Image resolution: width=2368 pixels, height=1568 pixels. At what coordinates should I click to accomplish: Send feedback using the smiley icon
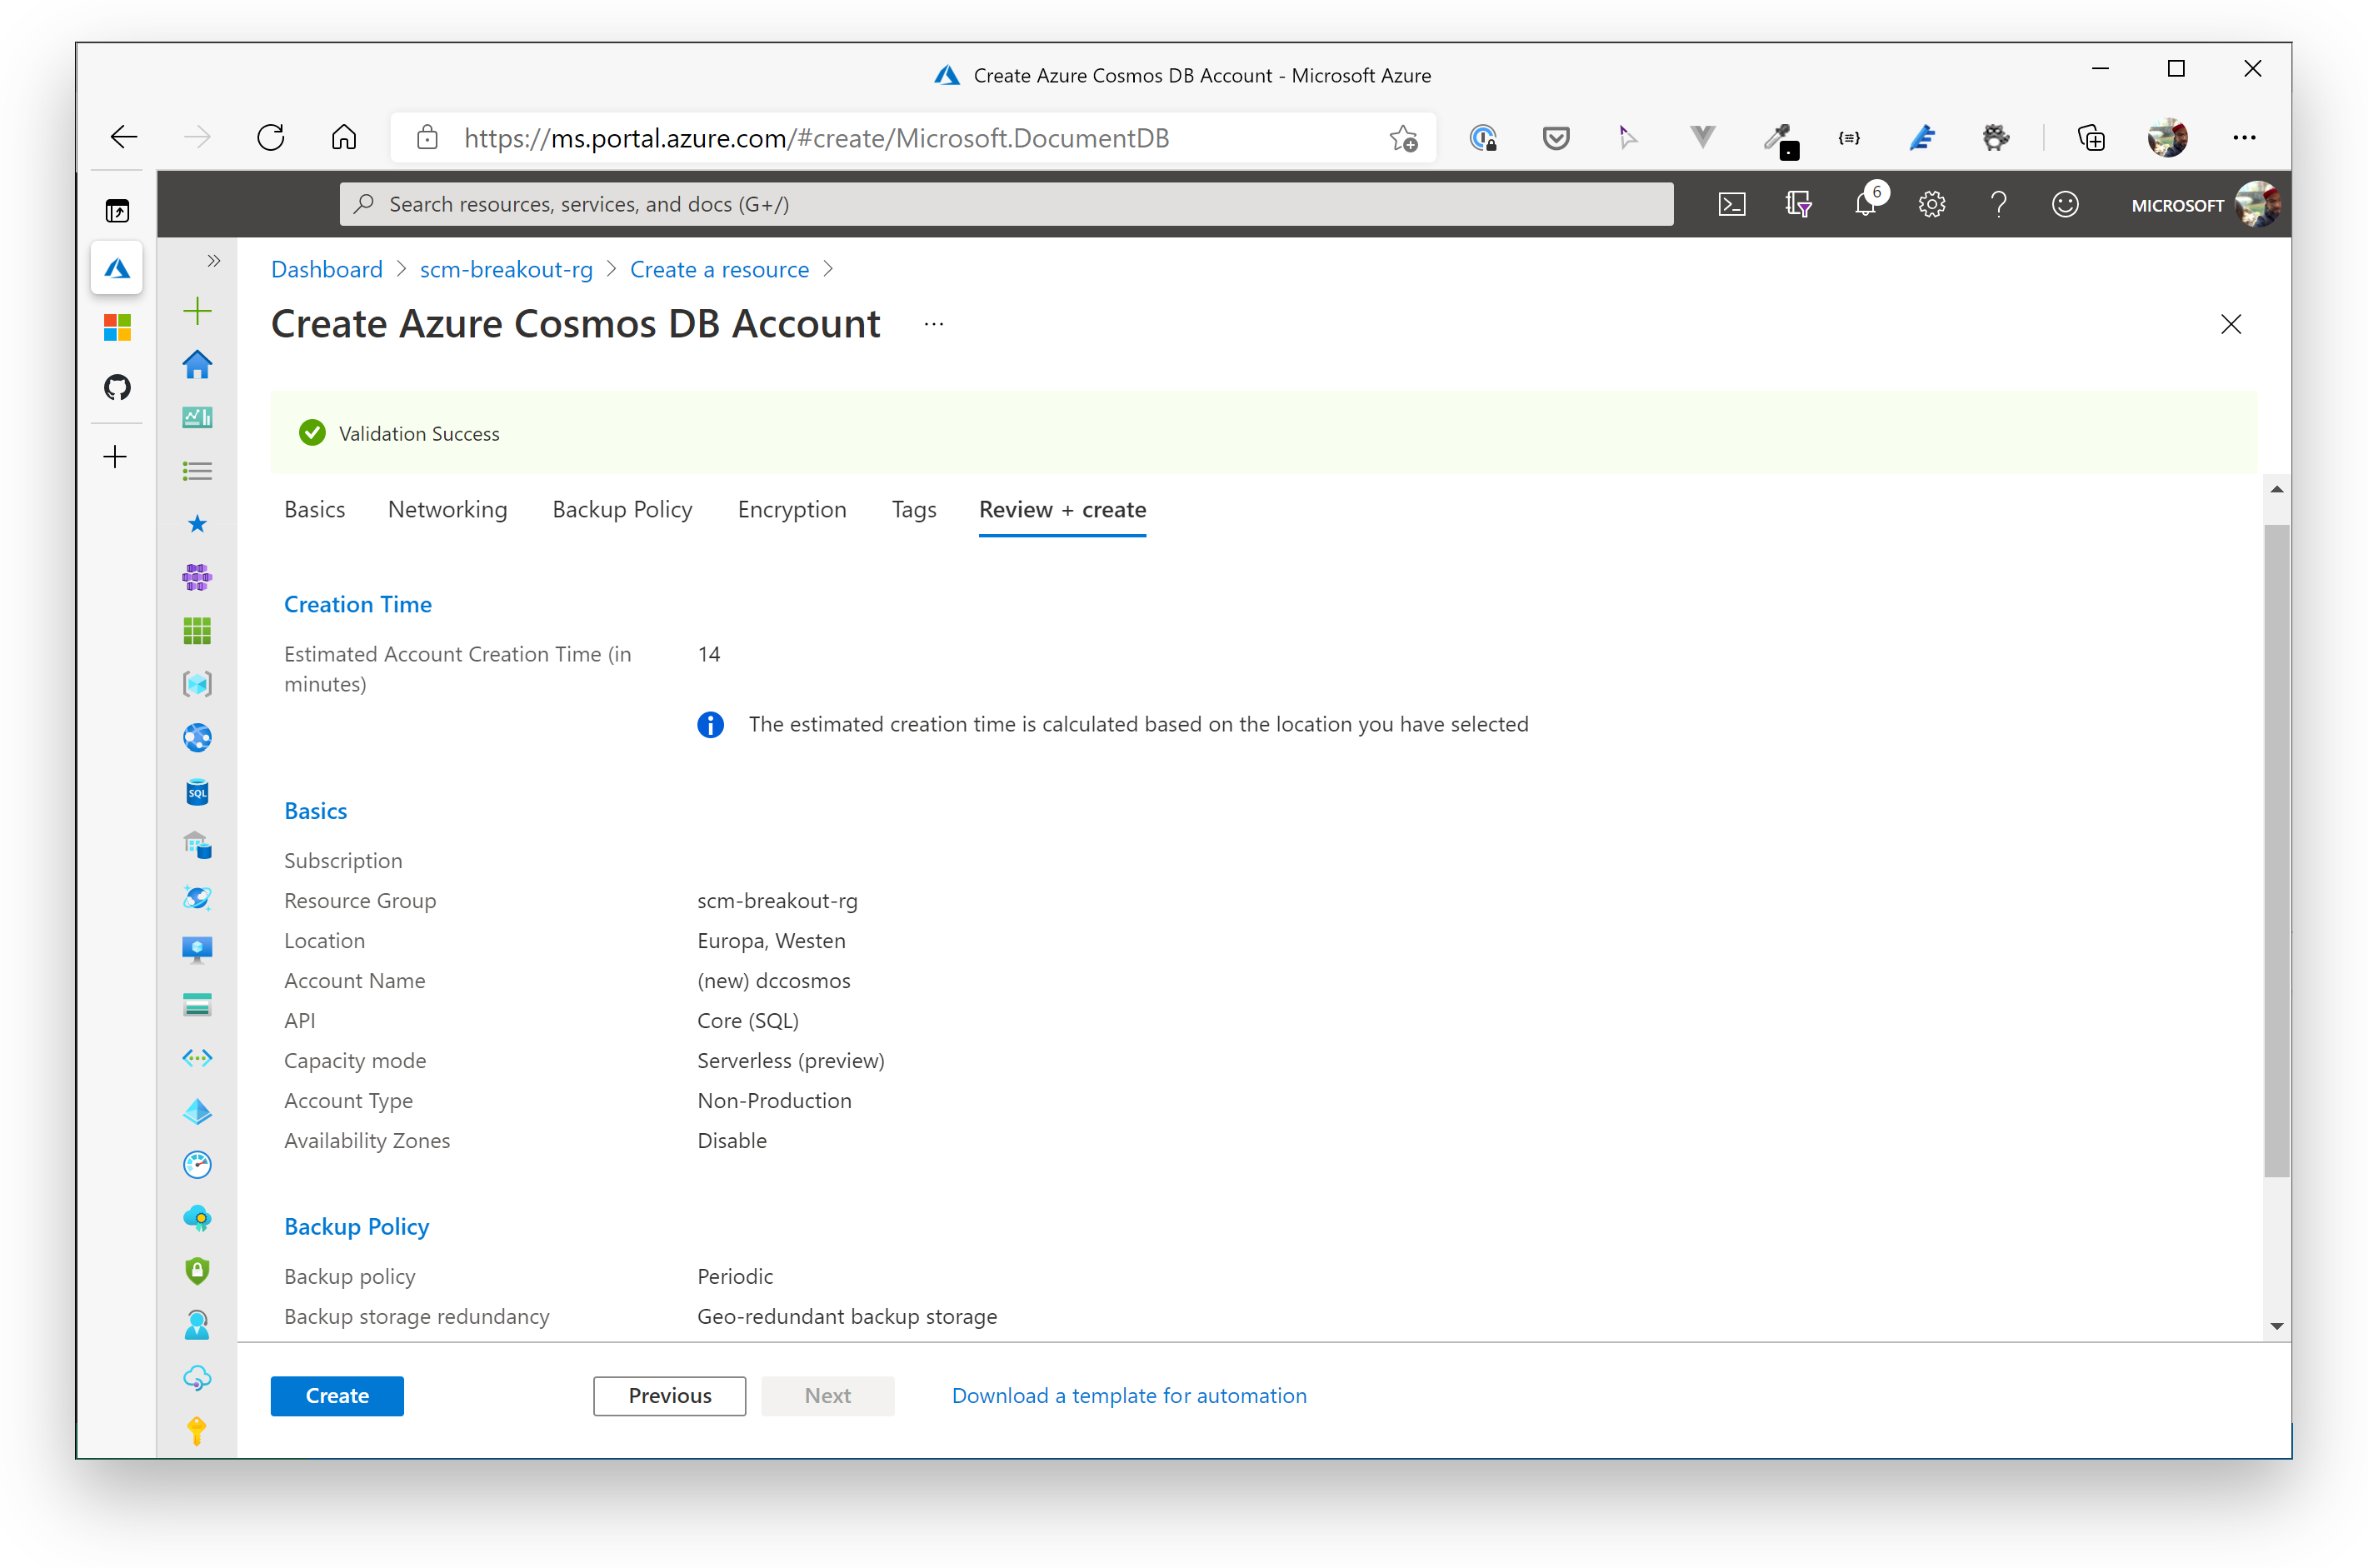point(2064,204)
